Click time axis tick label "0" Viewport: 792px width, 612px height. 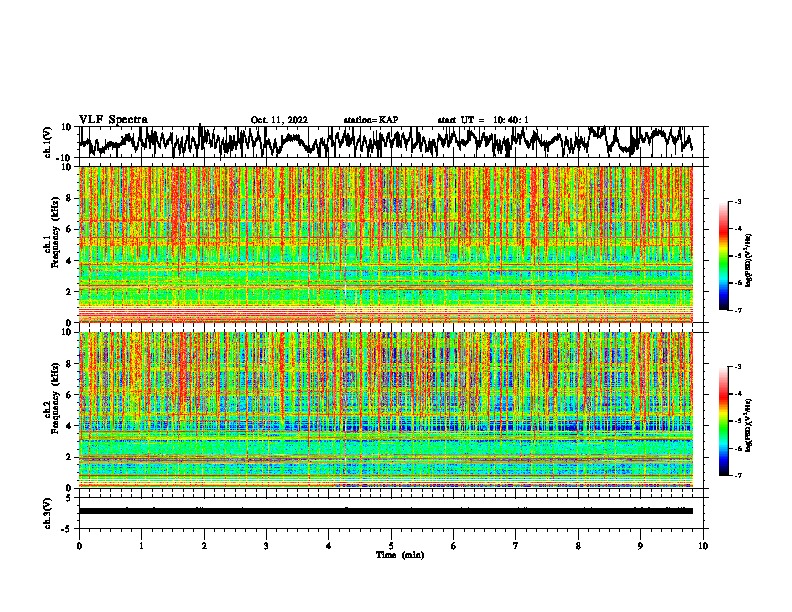pyautogui.click(x=79, y=546)
